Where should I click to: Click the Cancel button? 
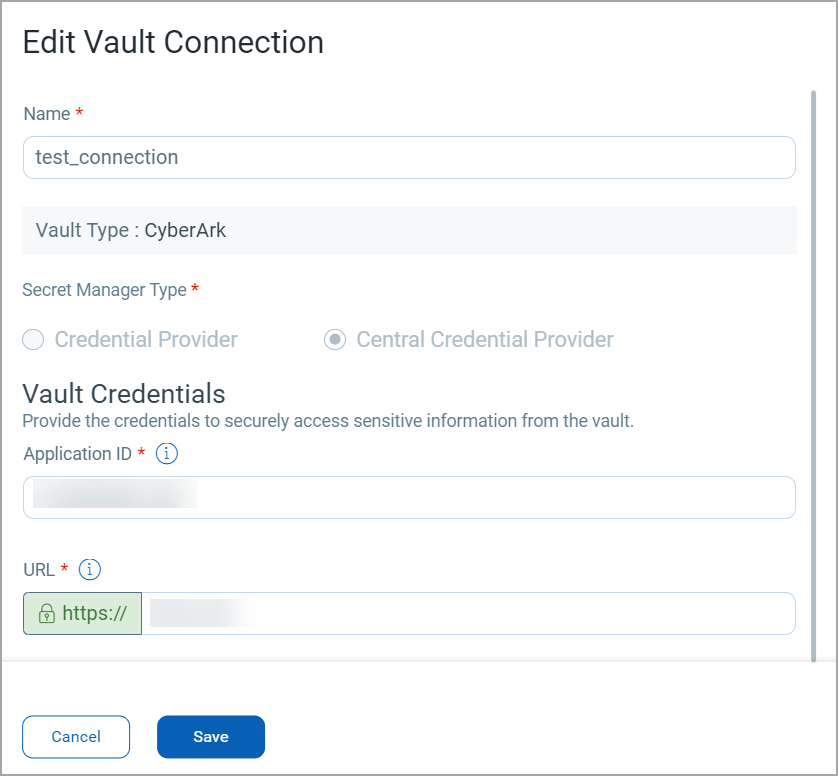[75, 736]
